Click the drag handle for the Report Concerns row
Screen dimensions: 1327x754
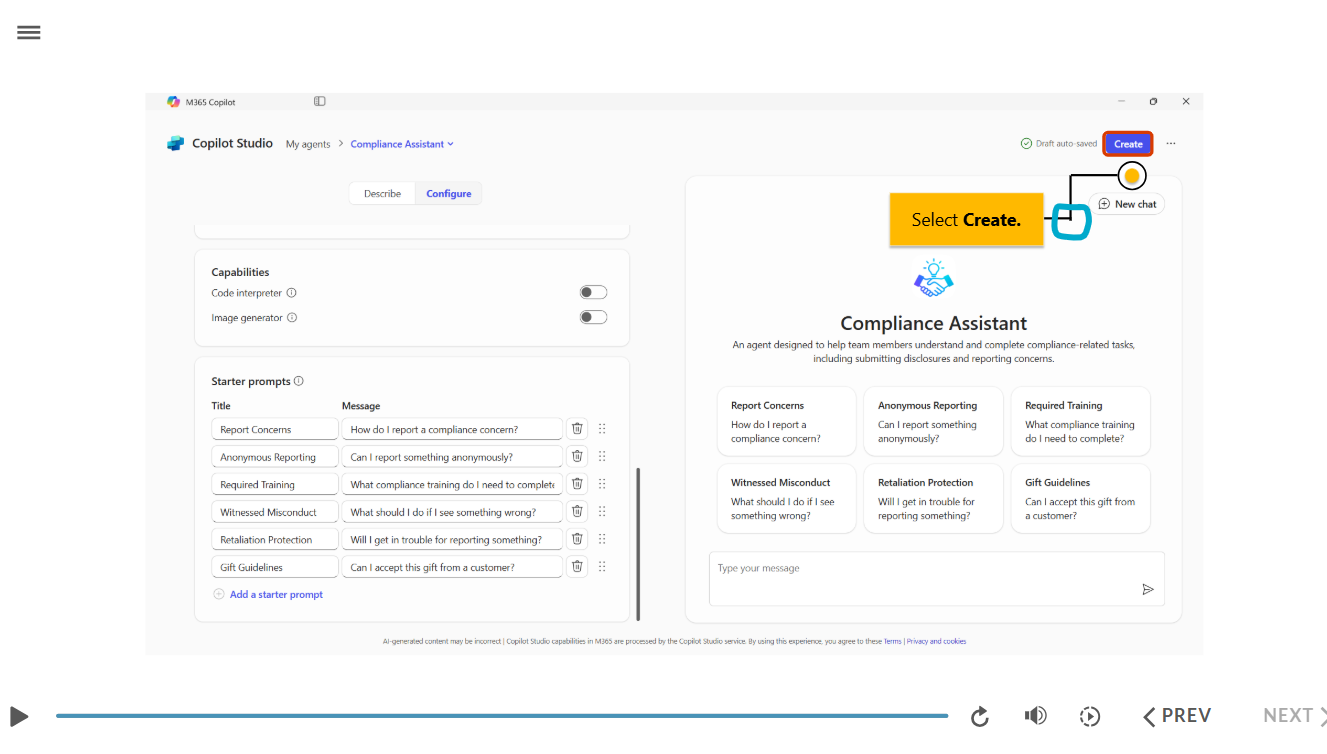coord(602,429)
